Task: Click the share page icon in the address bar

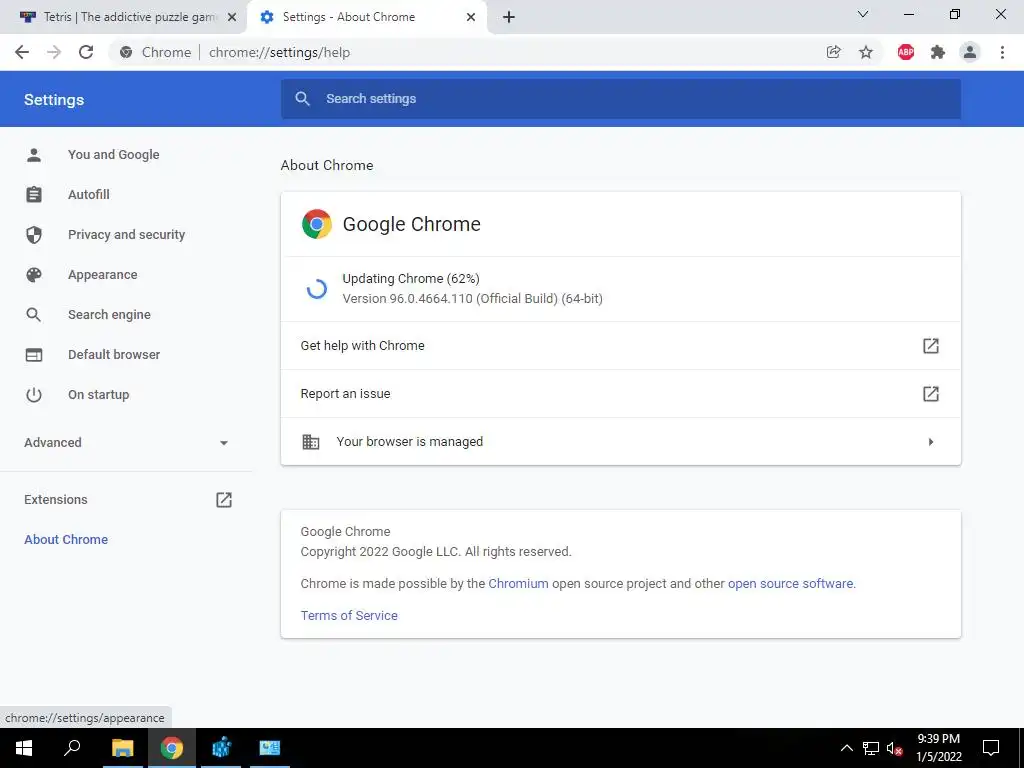Action: tap(833, 52)
